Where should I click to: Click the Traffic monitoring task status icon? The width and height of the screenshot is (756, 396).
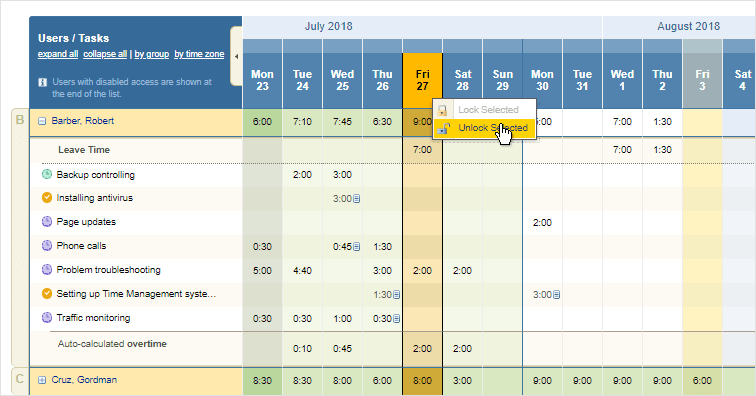pyautogui.click(x=47, y=317)
